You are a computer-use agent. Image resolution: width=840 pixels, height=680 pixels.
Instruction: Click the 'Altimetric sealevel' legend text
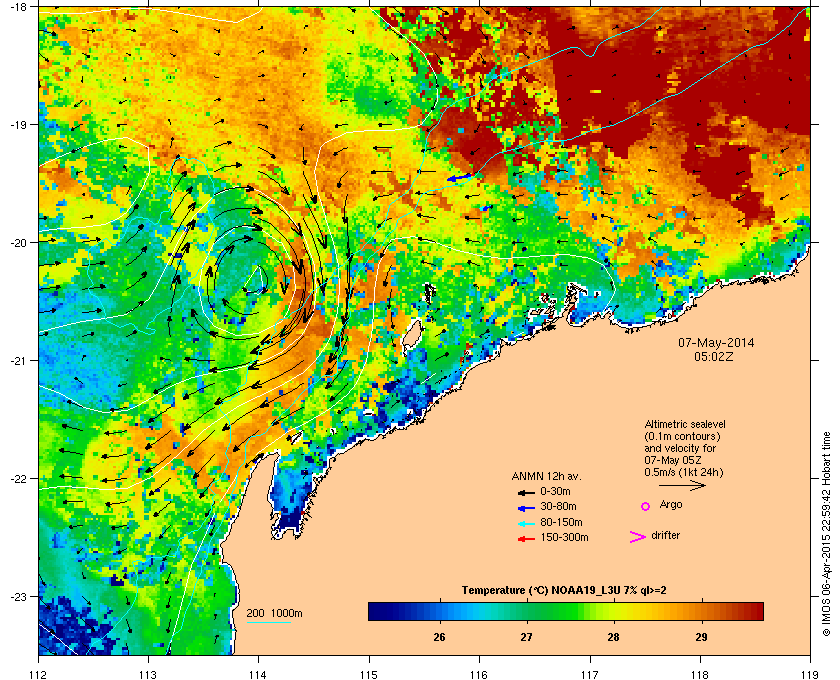click(685, 424)
